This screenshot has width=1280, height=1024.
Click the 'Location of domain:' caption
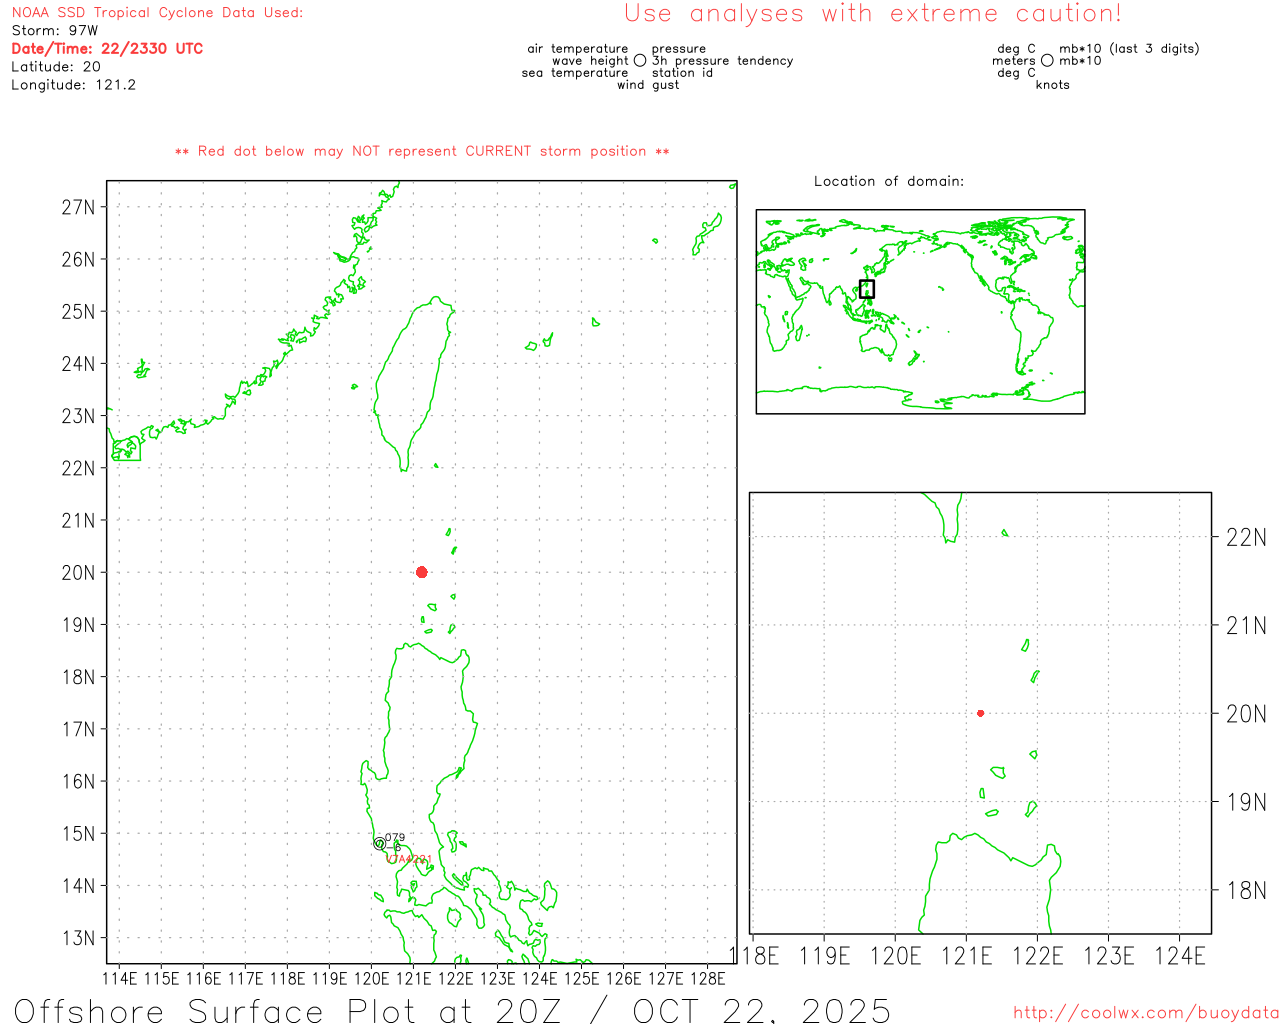[x=888, y=181]
